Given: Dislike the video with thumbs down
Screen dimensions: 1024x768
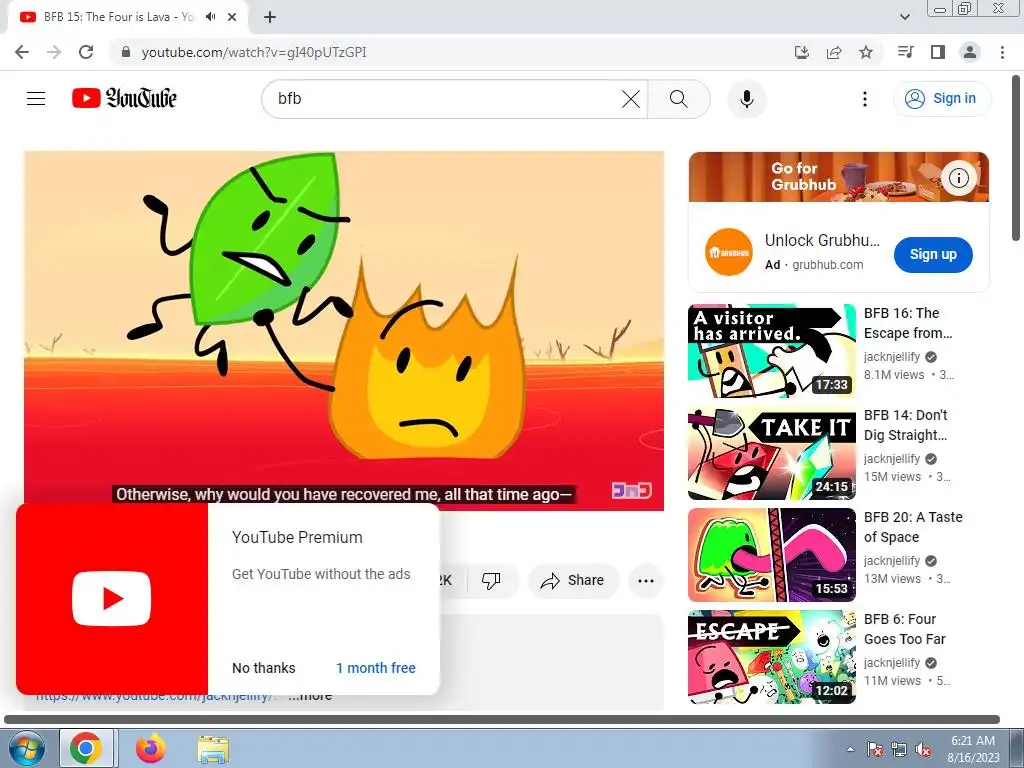Looking at the screenshot, I should [491, 580].
